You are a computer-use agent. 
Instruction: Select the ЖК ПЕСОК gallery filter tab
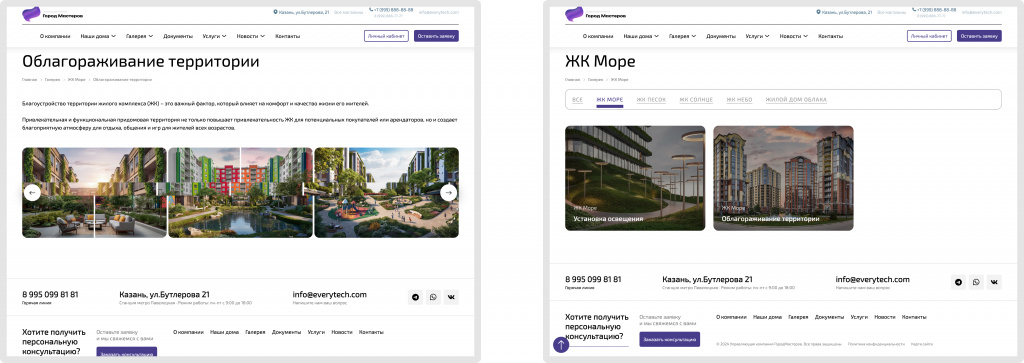pos(651,100)
